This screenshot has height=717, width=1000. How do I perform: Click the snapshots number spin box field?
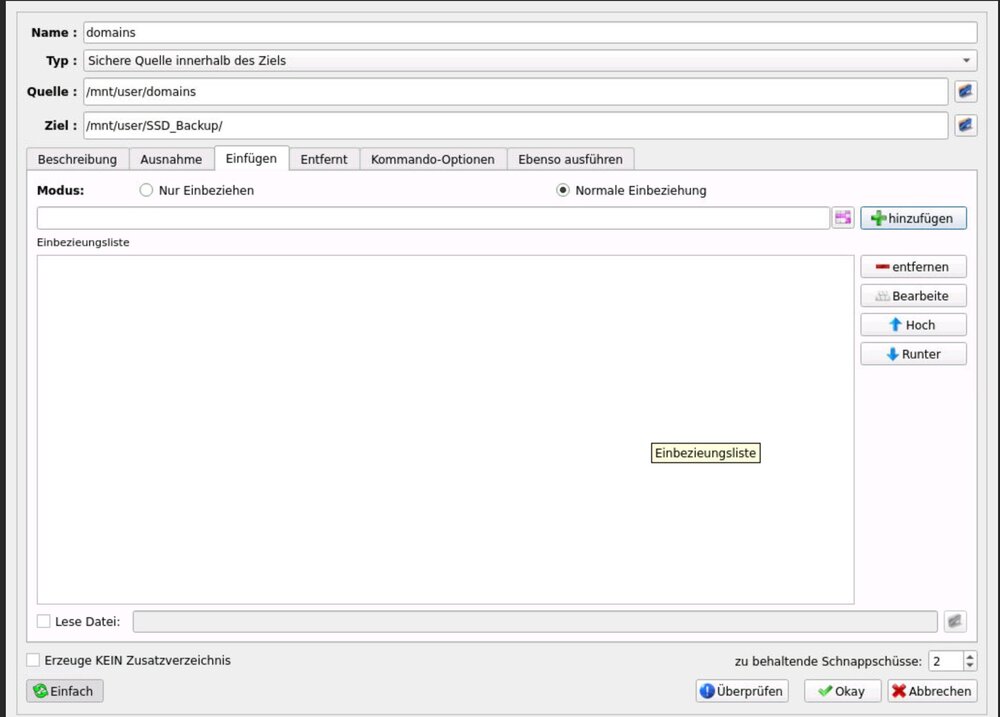(946, 661)
